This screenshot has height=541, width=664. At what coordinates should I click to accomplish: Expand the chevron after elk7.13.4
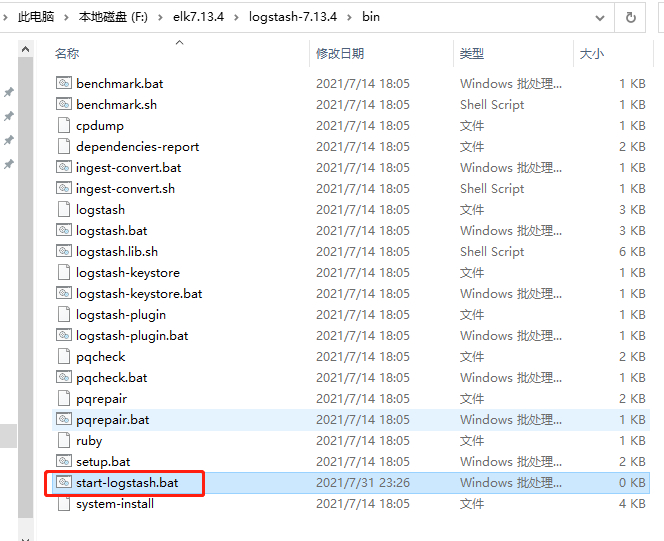click(x=236, y=17)
